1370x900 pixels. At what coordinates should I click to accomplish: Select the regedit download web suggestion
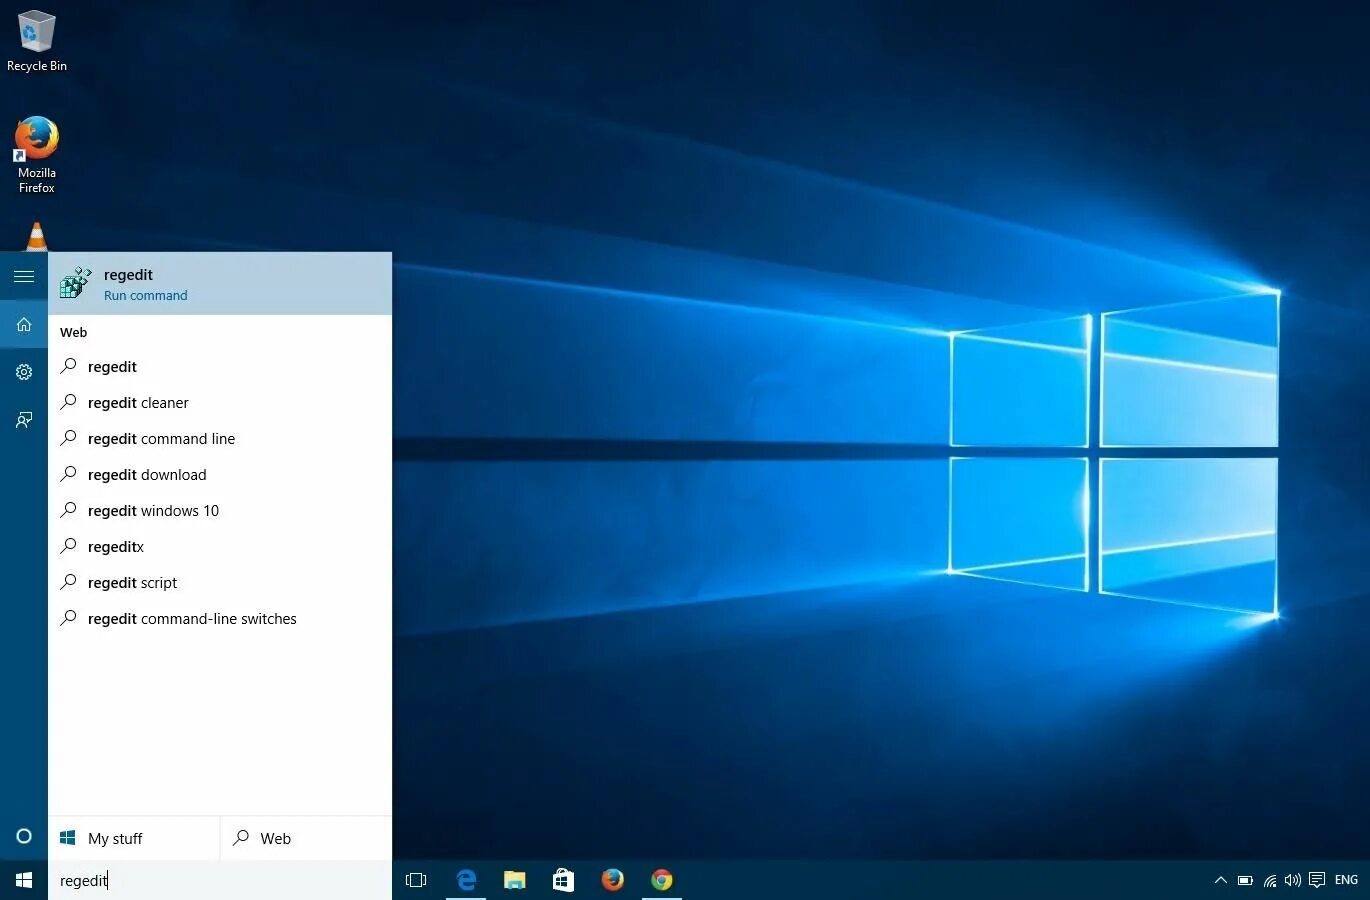[x=147, y=474]
